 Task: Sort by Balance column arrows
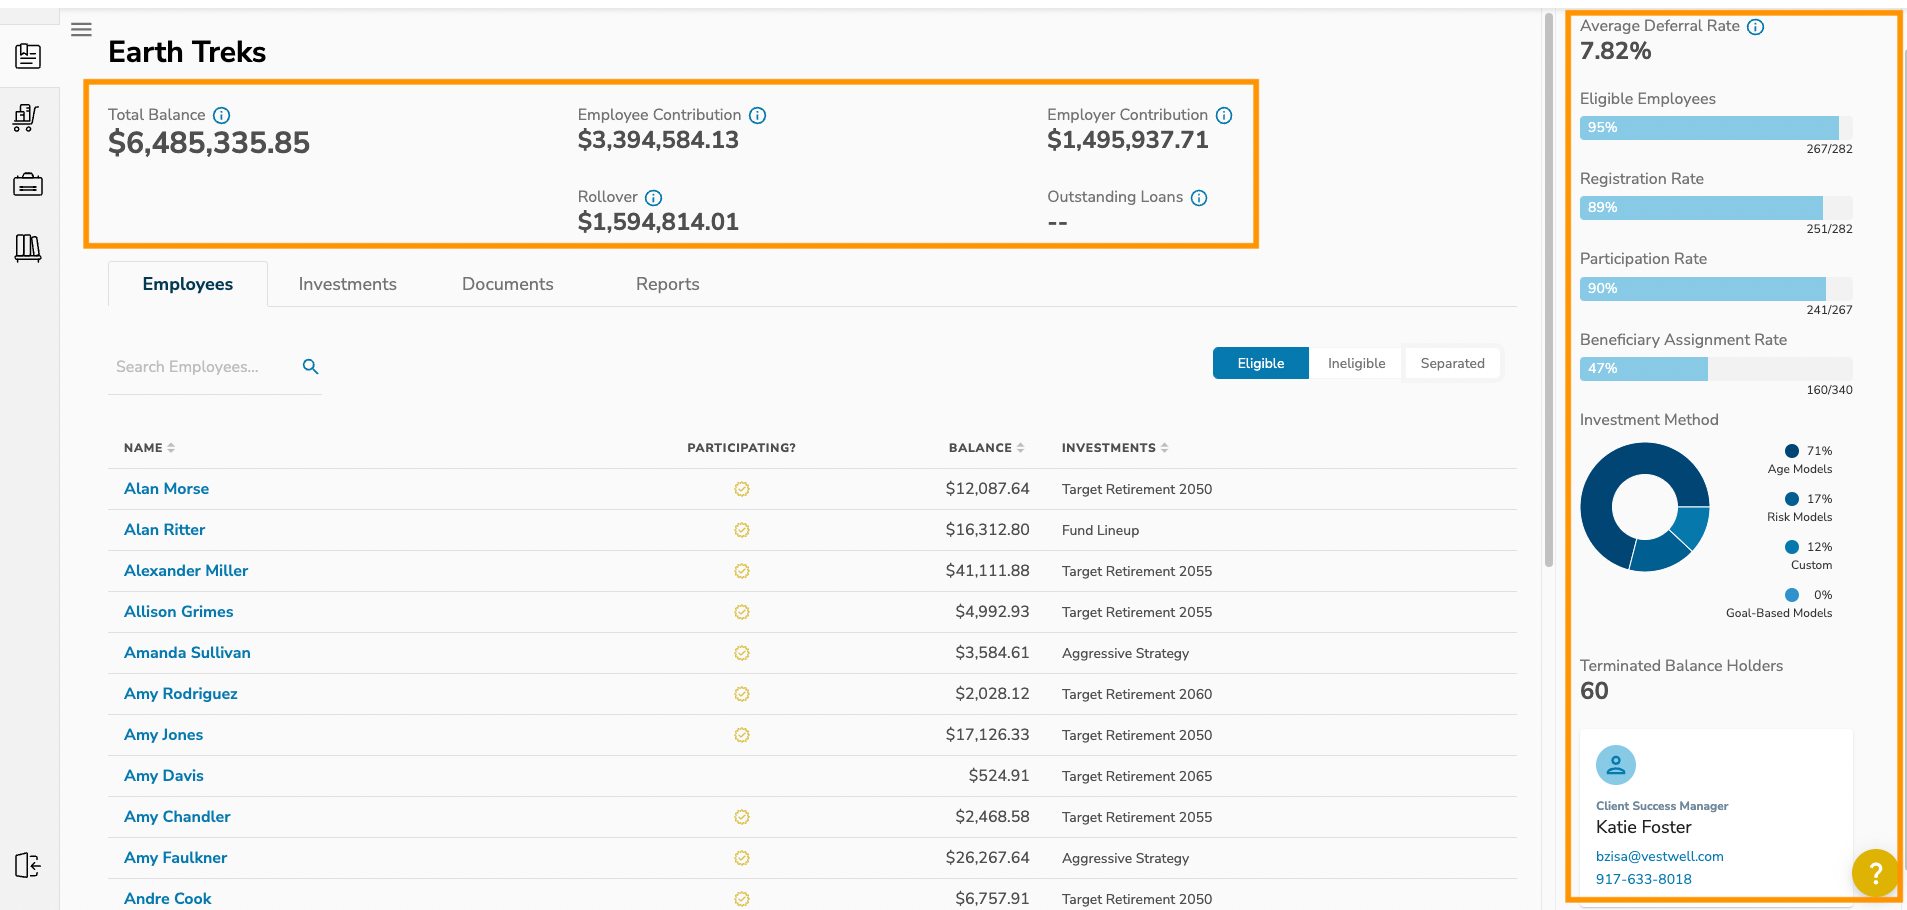tap(1020, 448)
